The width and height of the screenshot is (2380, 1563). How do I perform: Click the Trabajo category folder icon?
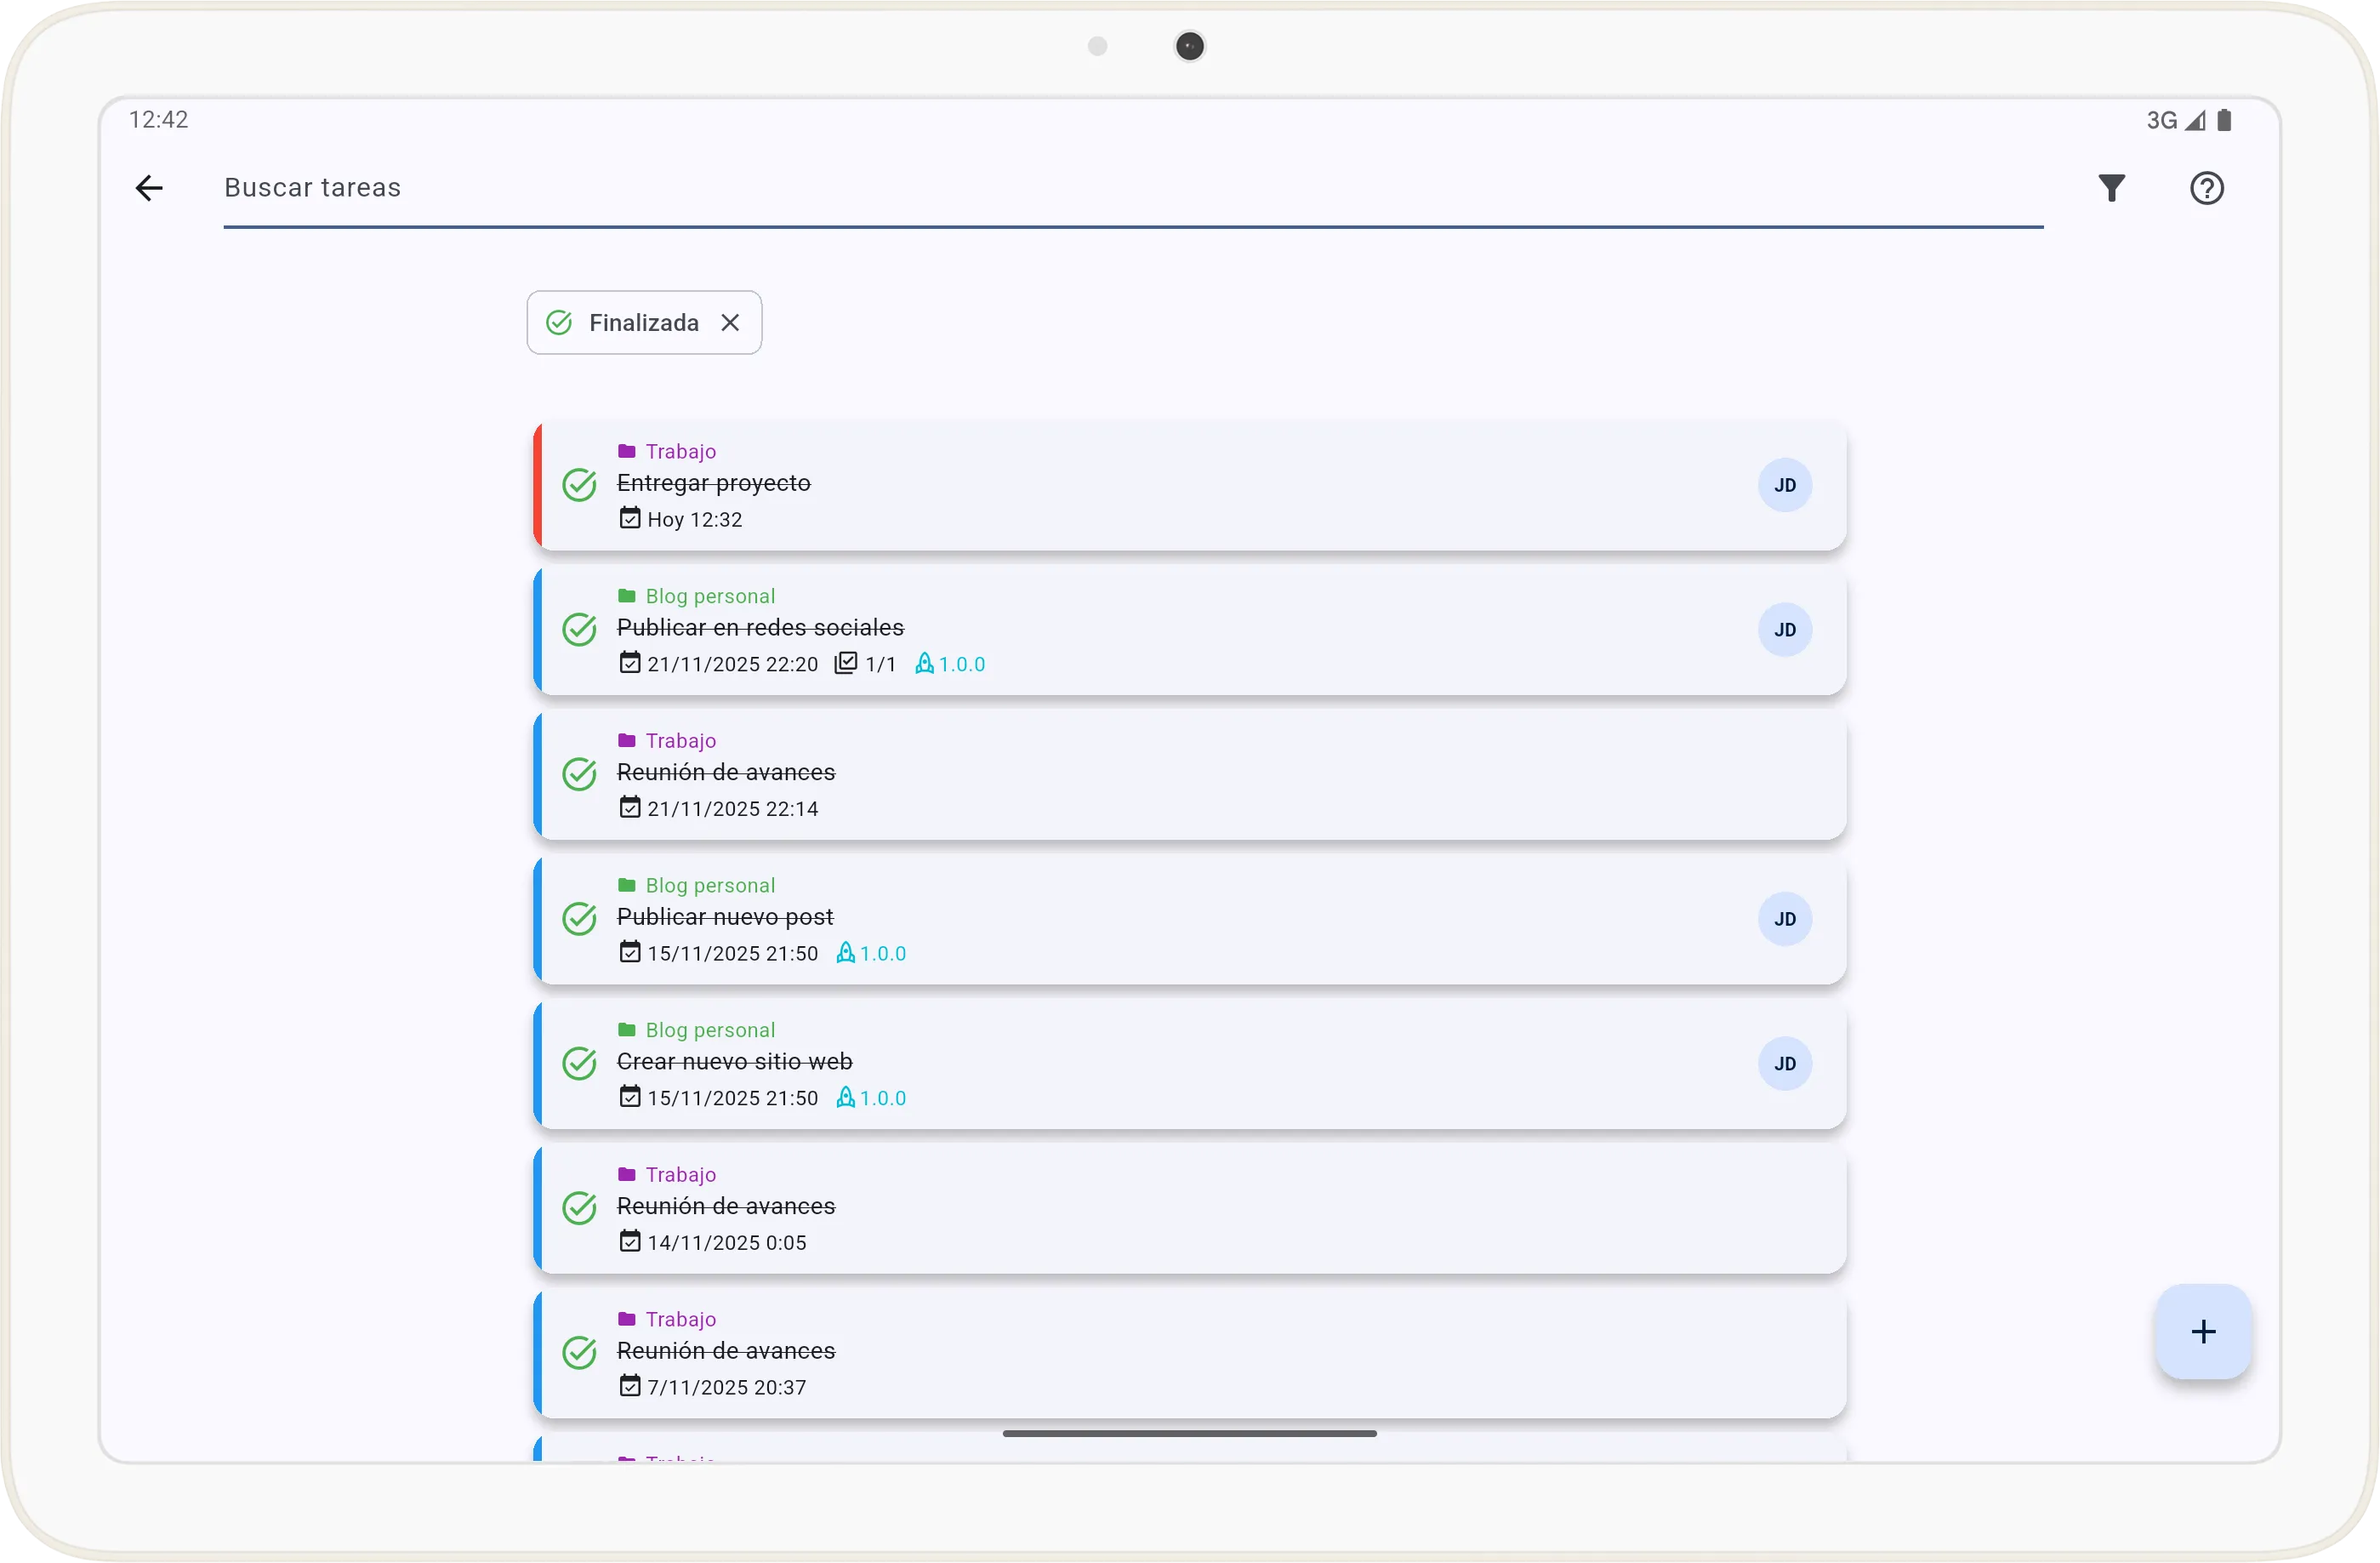(626, 450)
